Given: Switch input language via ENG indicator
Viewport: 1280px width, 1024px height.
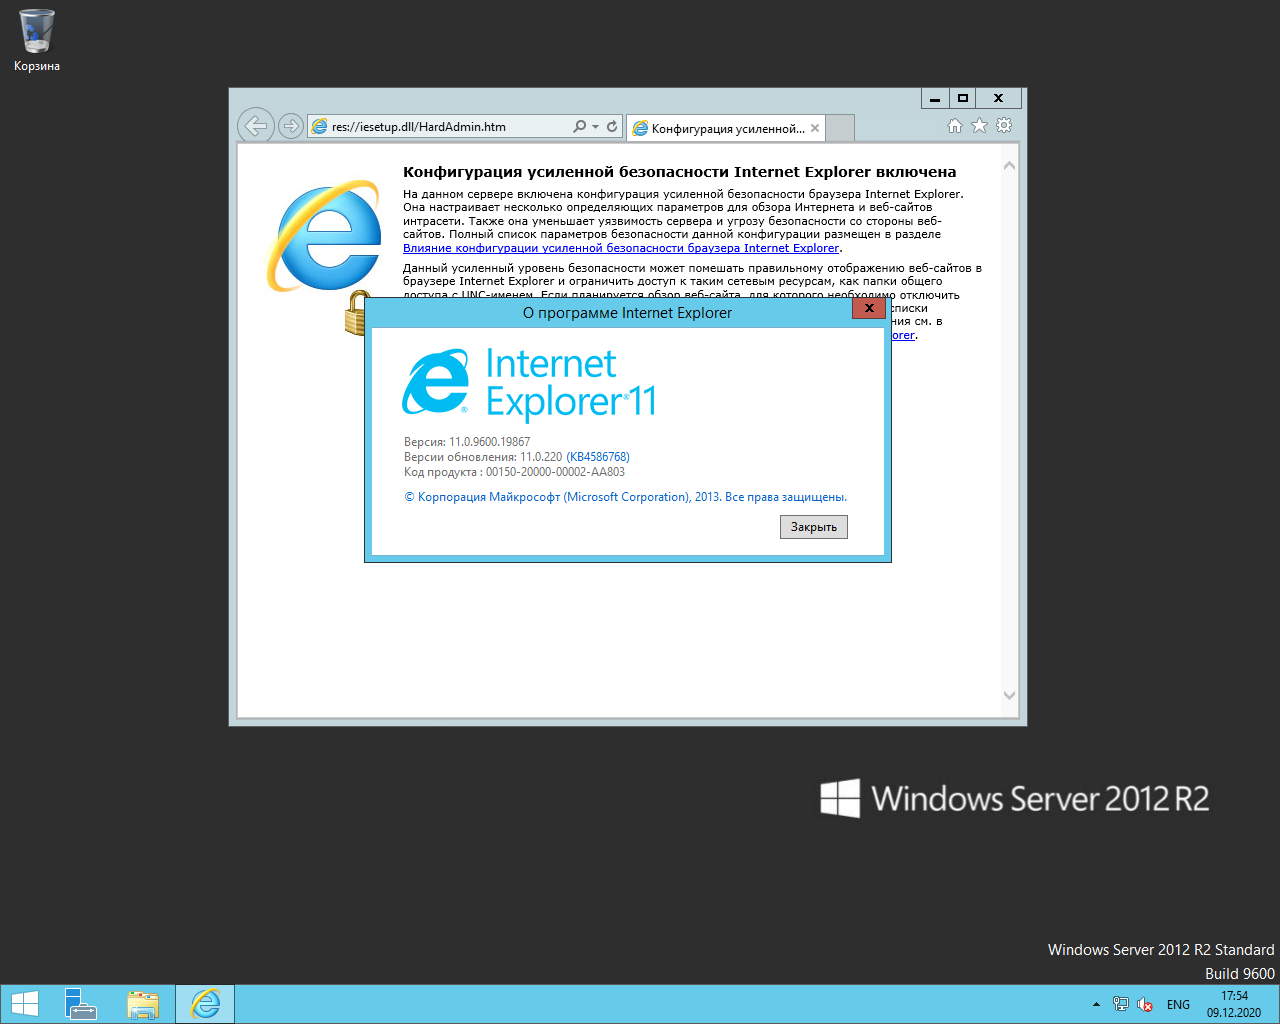Looking at the screenshot, I should click(1178, 1005).
